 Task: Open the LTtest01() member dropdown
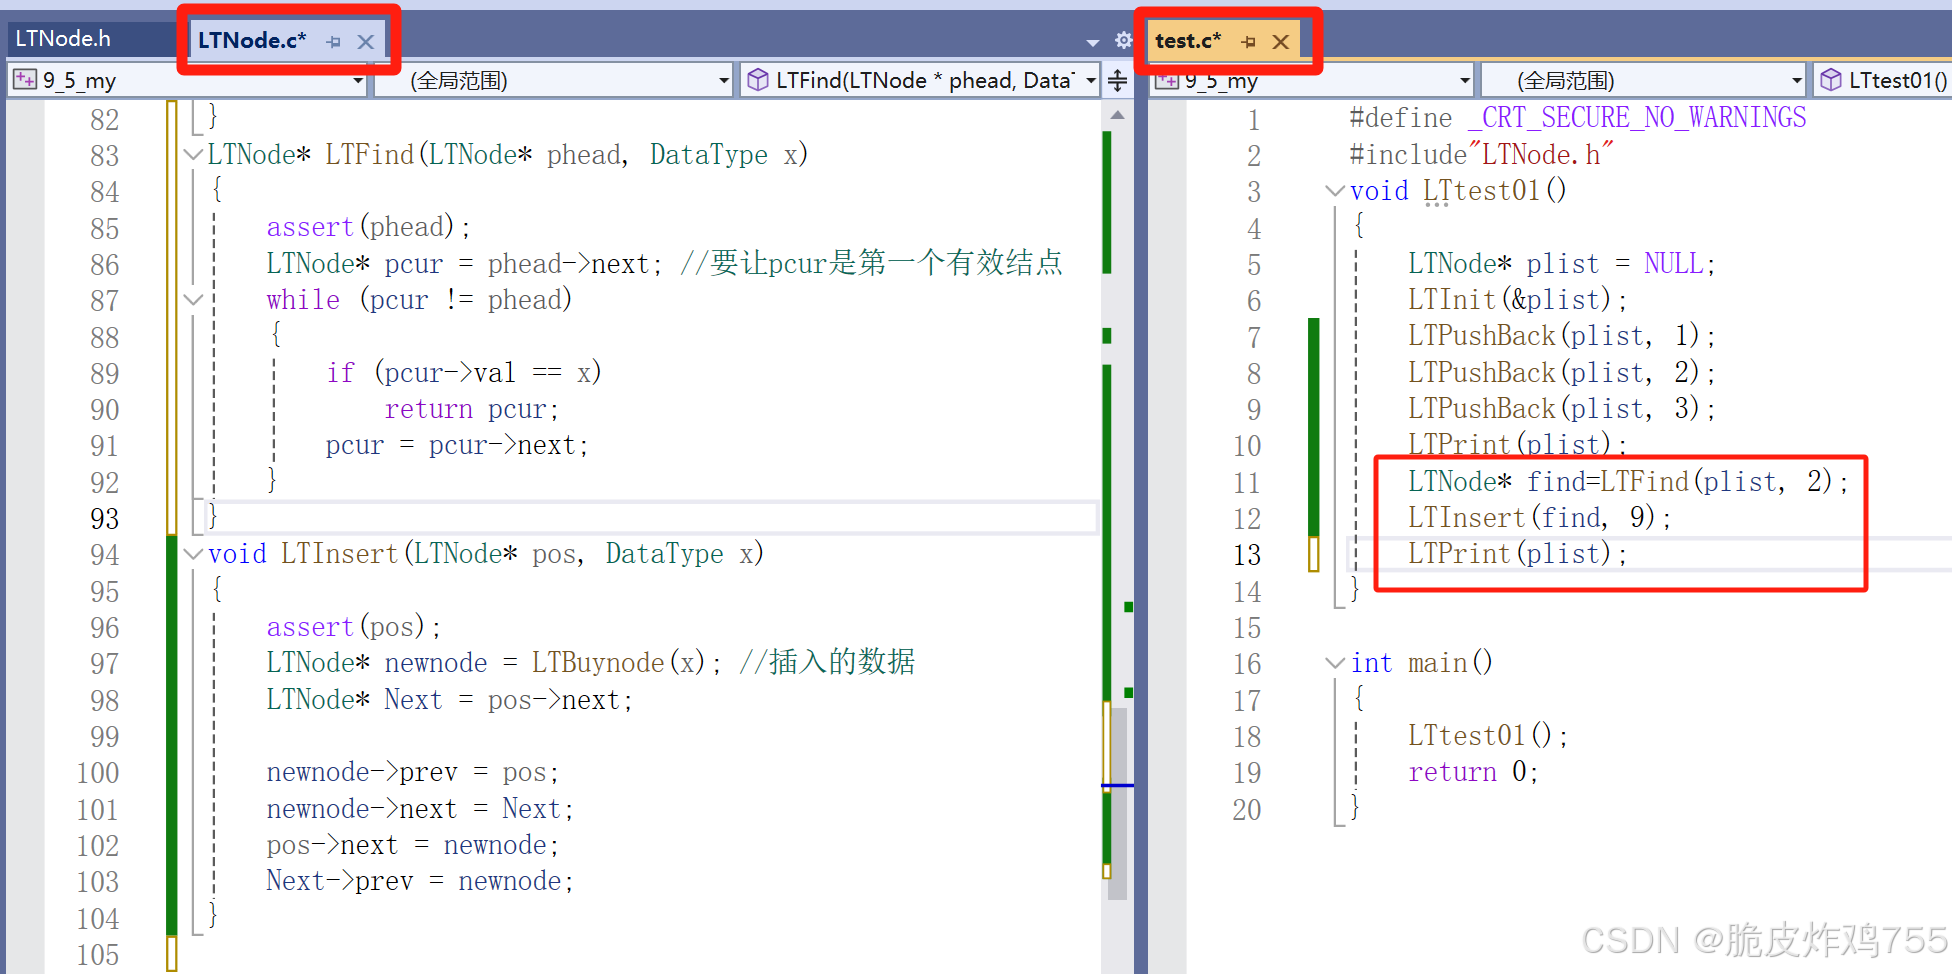(x=1883, y=80)
